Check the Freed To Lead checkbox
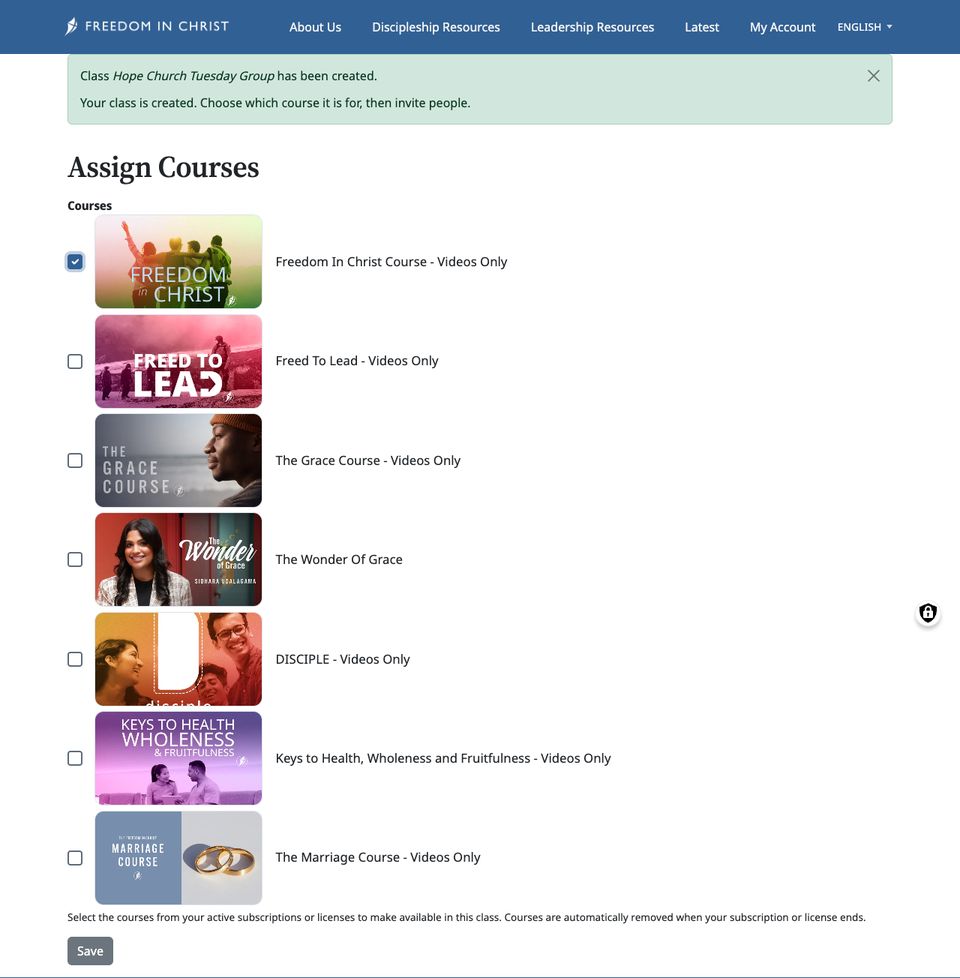The width and height of the screenshot is (960, 978). pos(75,361)
